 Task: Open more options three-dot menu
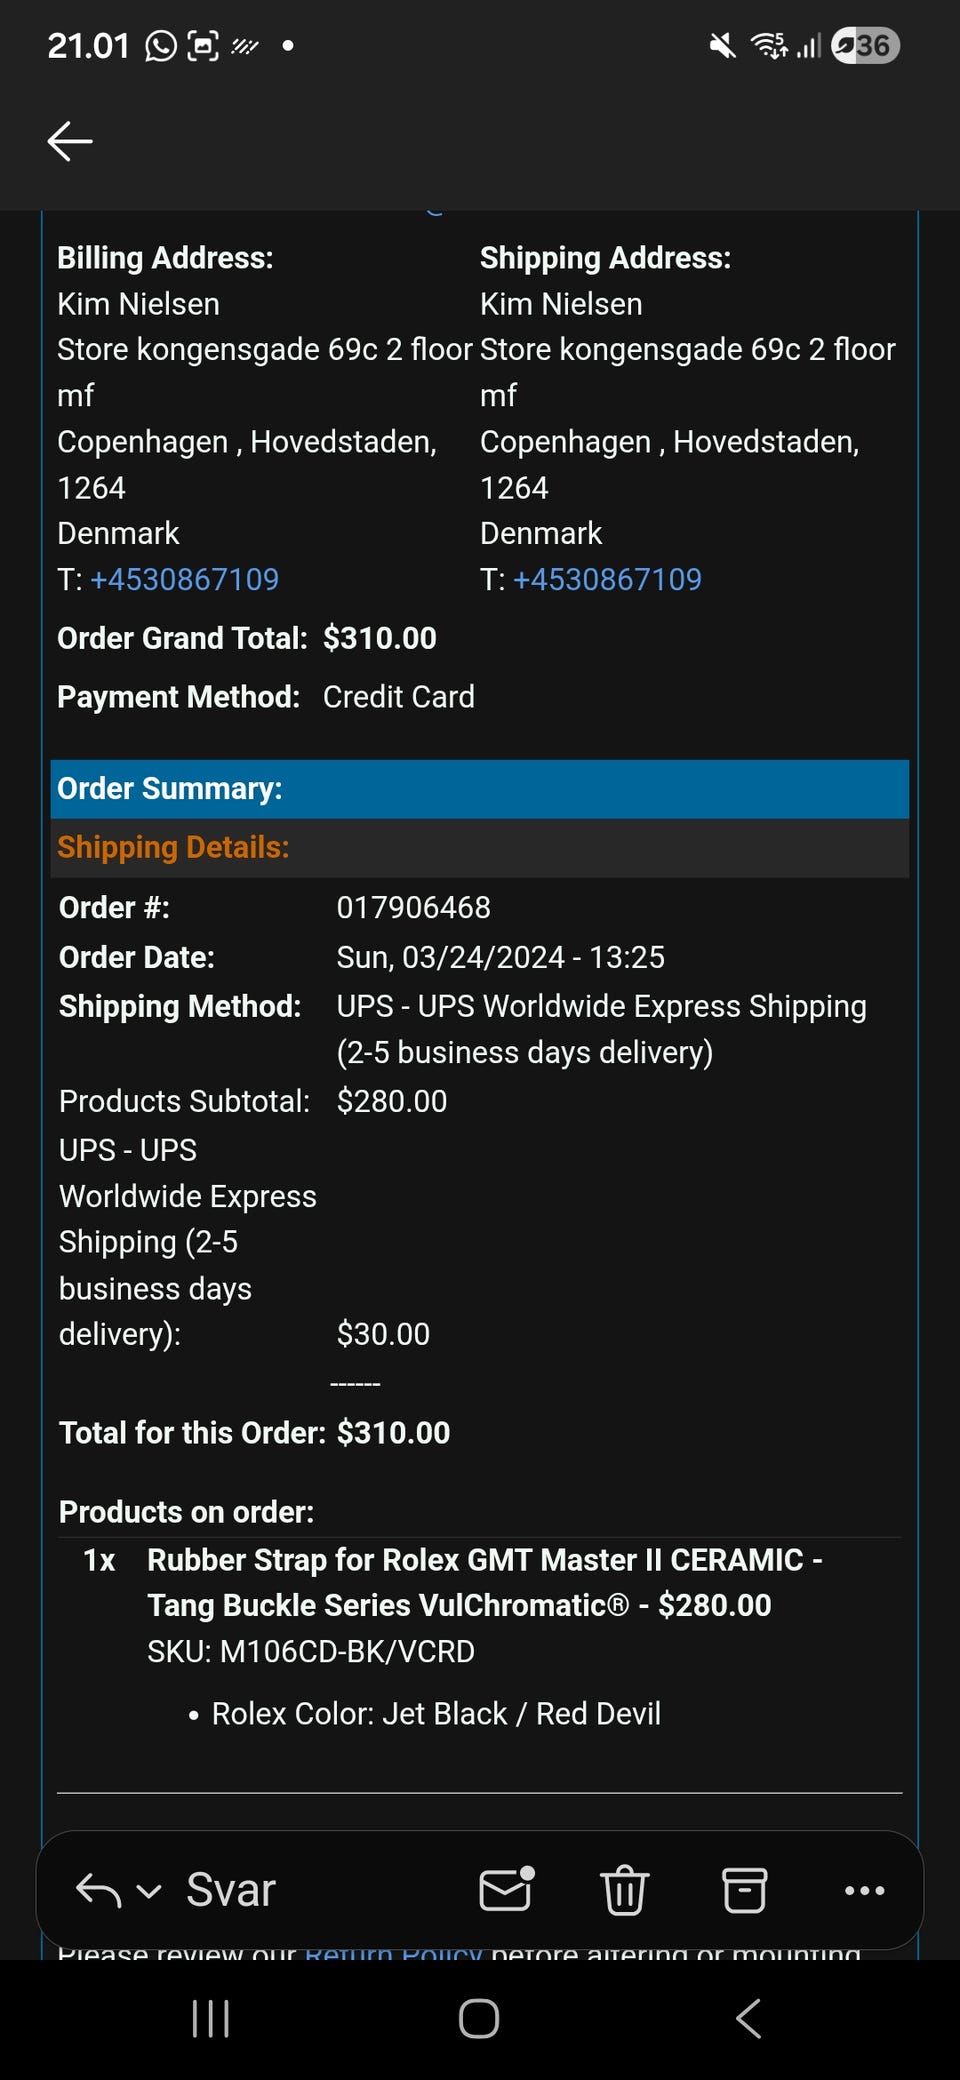[865, 1890]
